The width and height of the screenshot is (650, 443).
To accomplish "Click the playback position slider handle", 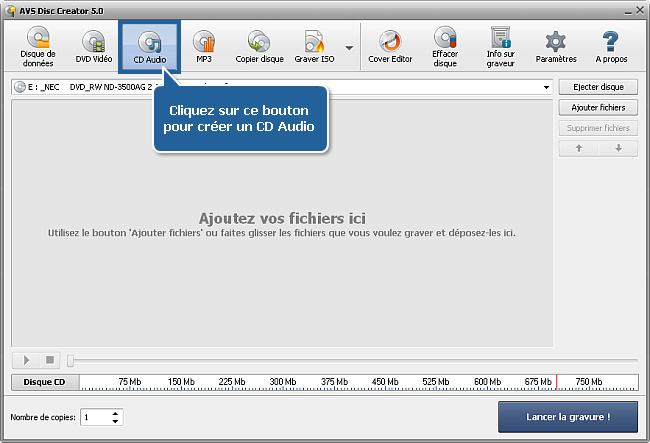I will click(70, 361).
